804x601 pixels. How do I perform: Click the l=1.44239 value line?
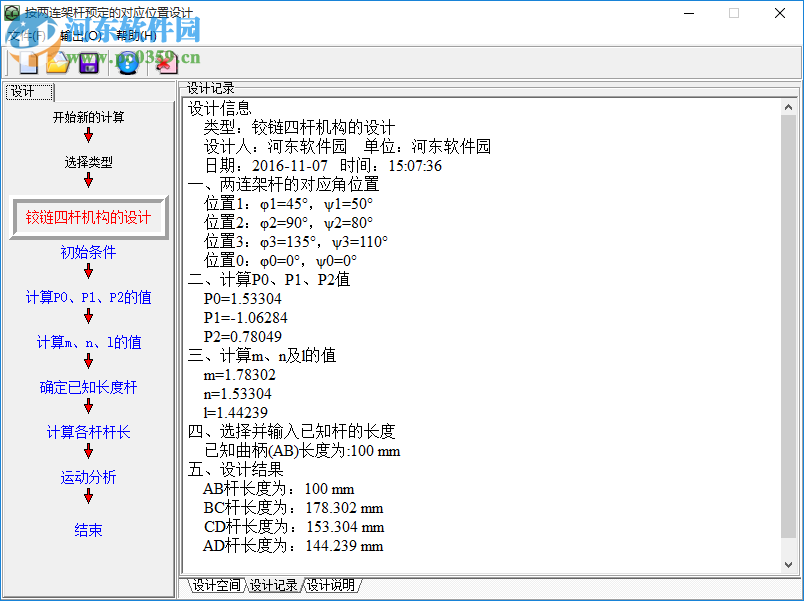[x=236, y=412]
